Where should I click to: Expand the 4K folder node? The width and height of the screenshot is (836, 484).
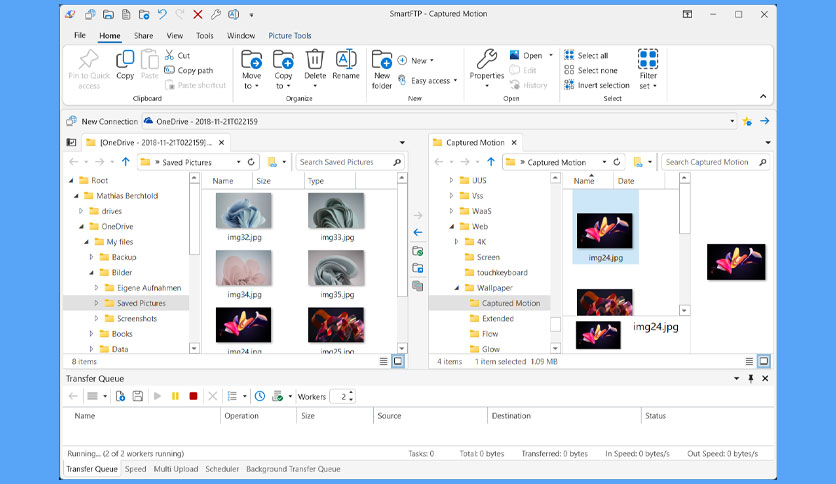(x=456, y=241)
